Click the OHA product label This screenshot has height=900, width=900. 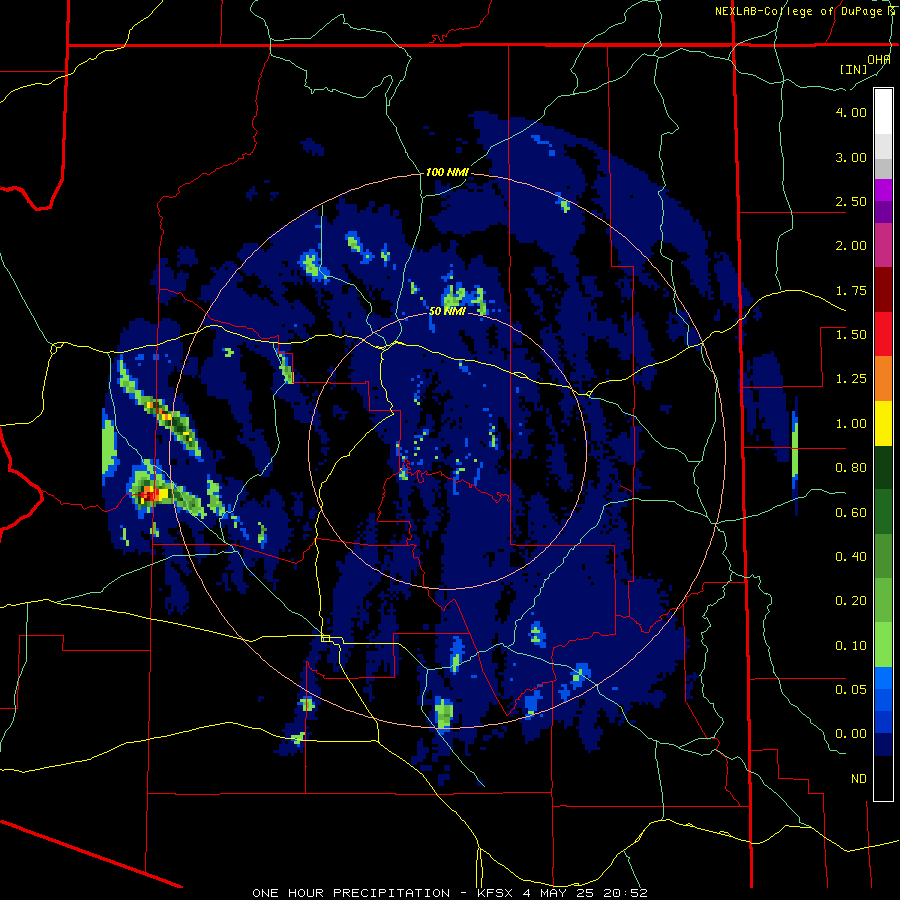point(878,60)
